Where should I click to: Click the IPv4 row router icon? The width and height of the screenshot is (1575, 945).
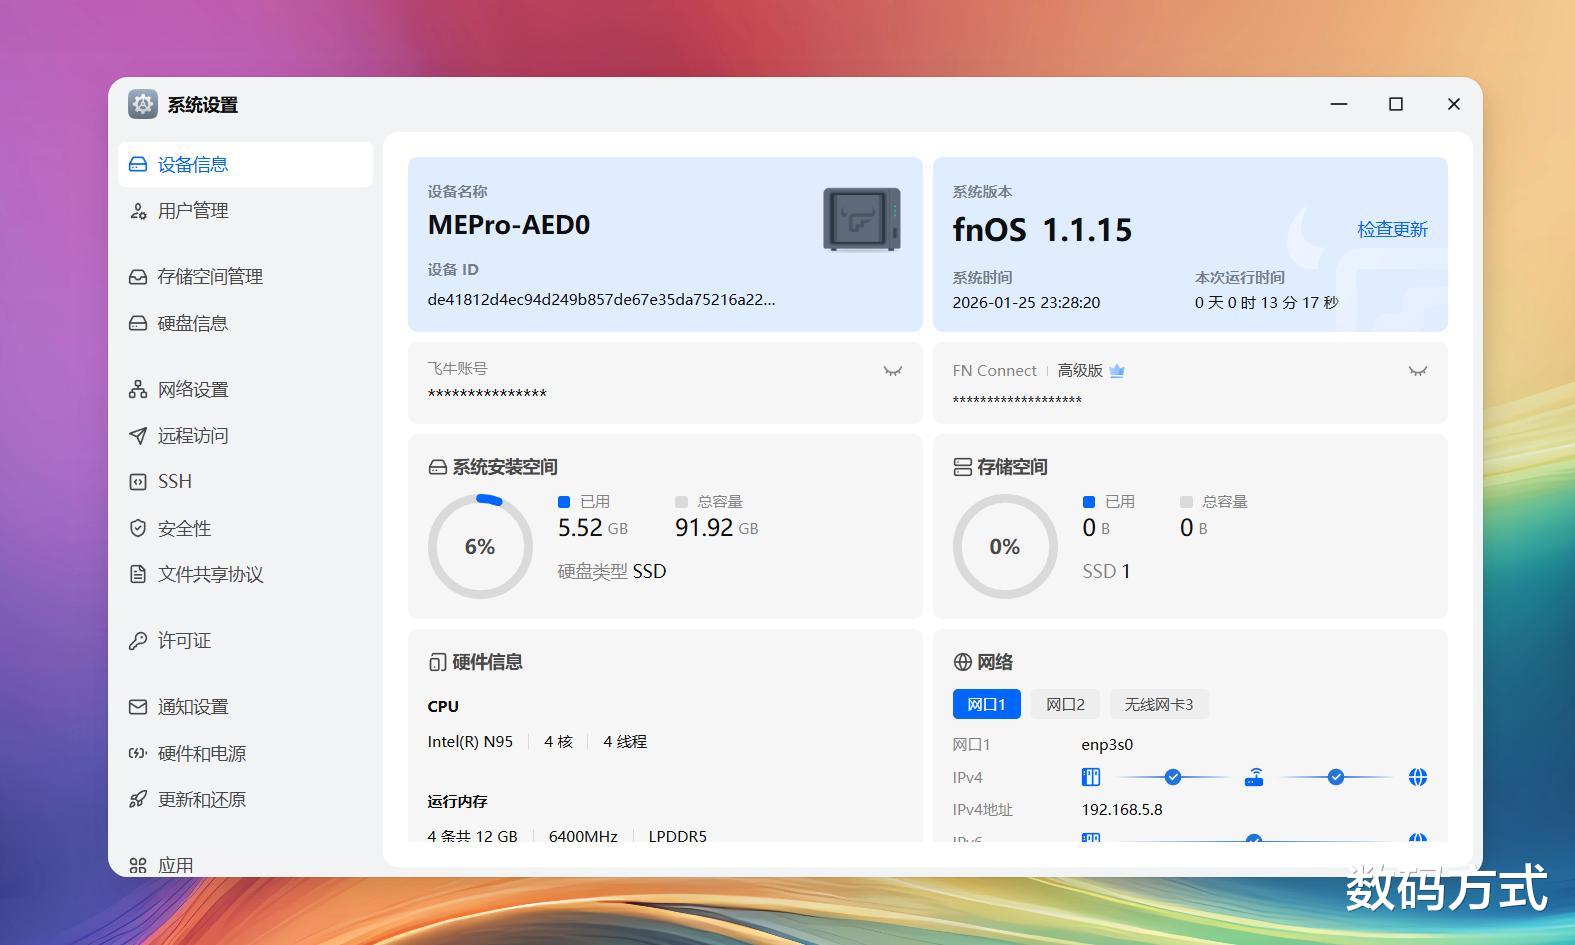[x=1254, y=777]
